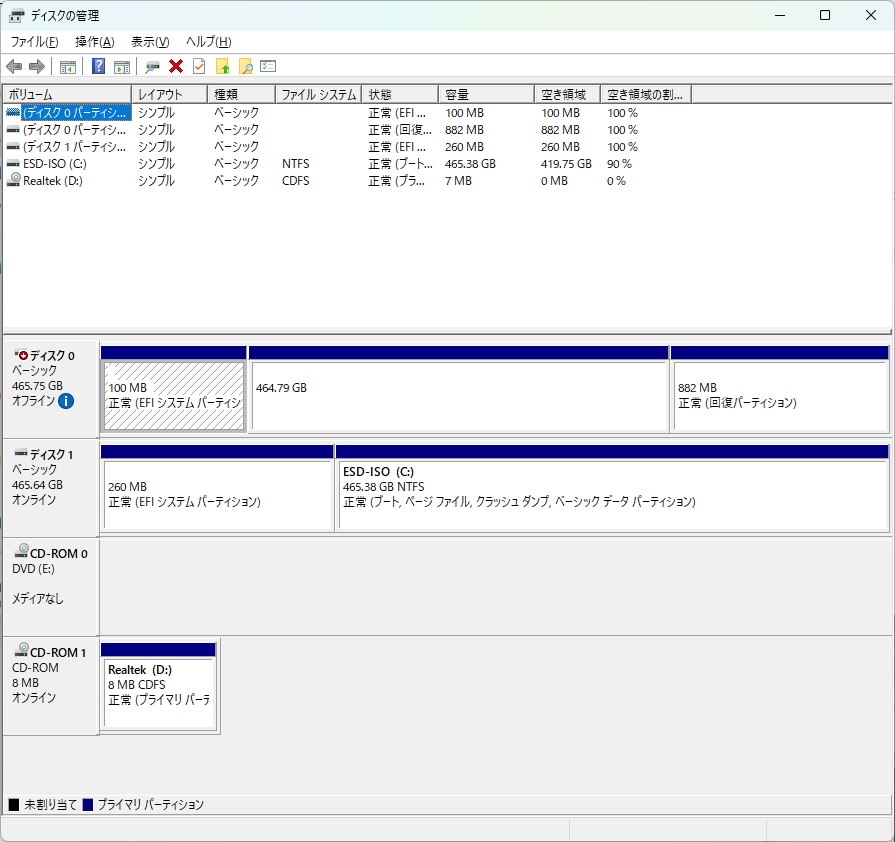The image size is (895, 842).
Task: Open the 操作(A) menu
Action: pyautogui.click(x=95, y=42)
